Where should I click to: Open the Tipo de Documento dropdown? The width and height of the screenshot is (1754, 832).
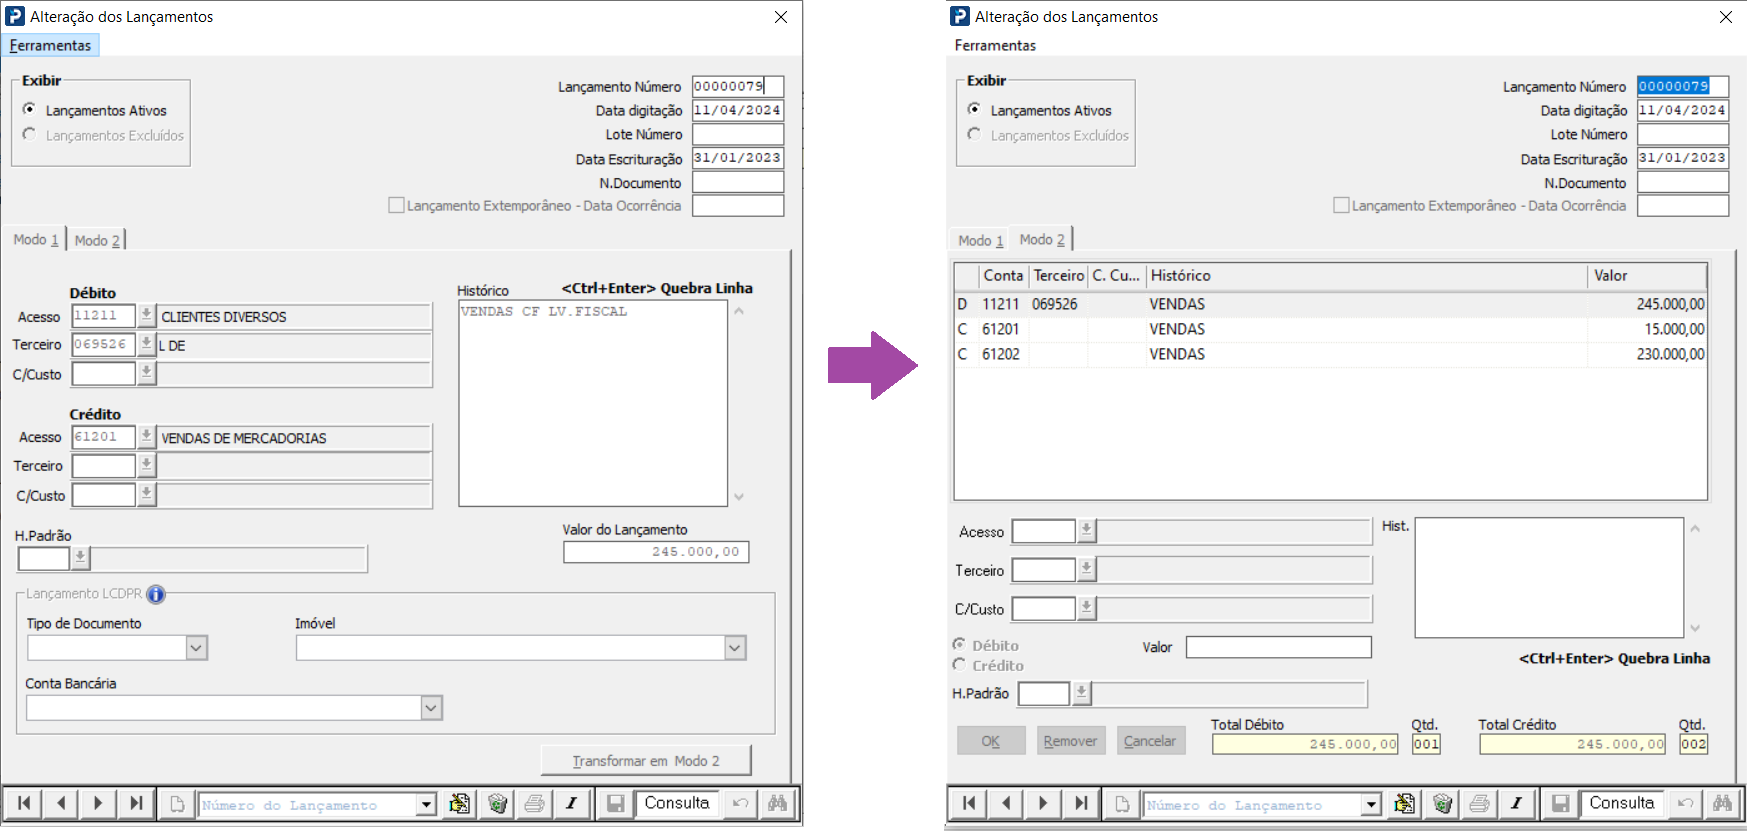(x=197, y=648)
